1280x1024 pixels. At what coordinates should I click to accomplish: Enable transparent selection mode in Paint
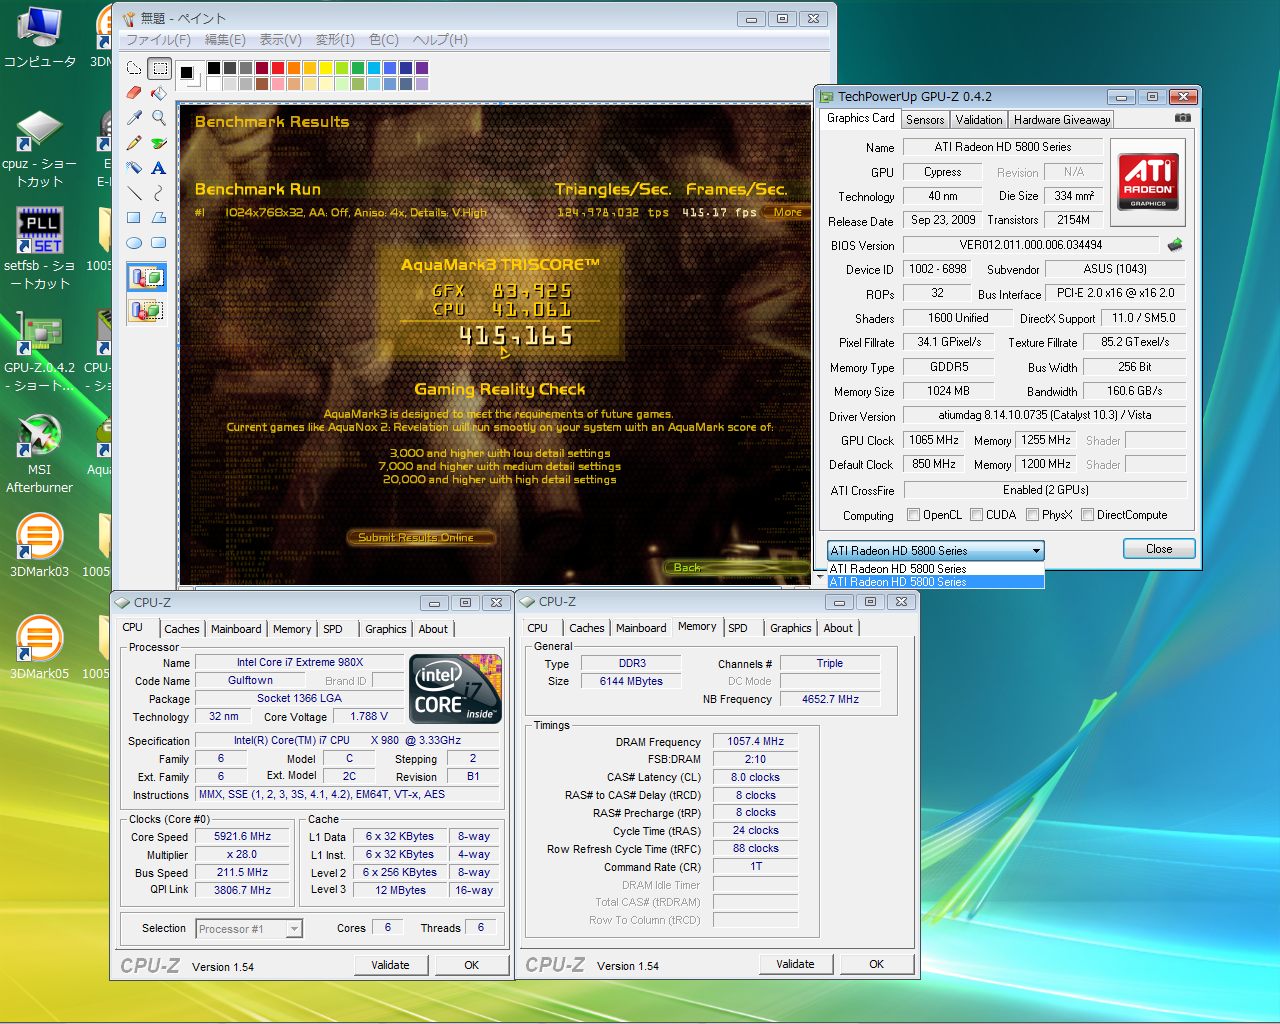[x=147, y=310]
